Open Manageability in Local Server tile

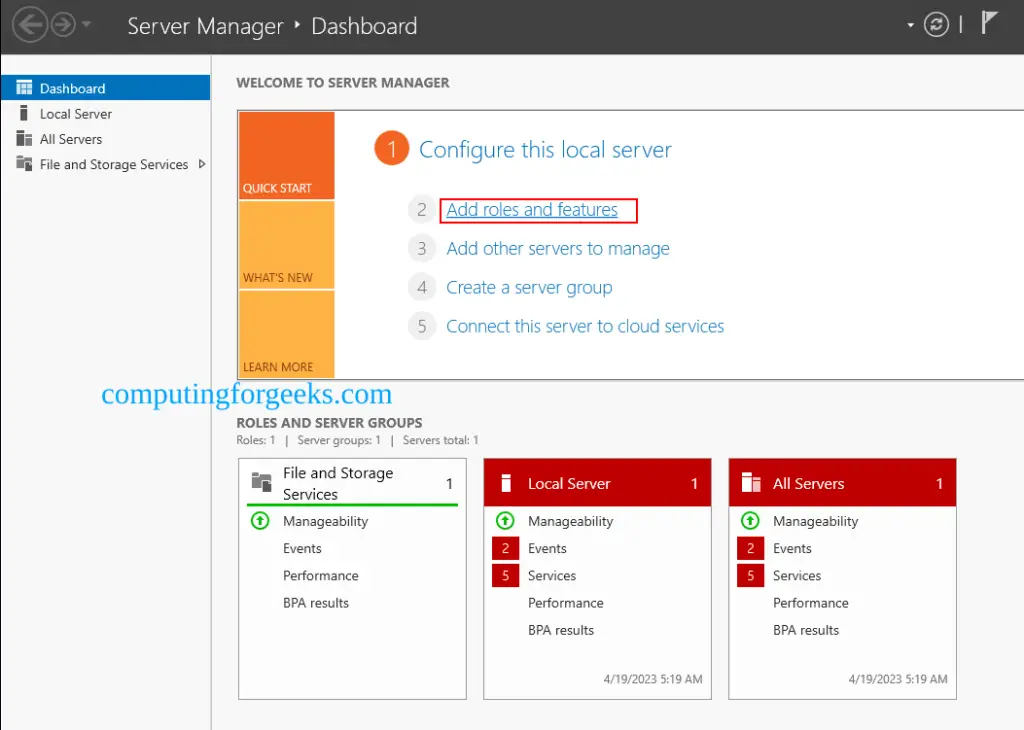coord(570,521)
